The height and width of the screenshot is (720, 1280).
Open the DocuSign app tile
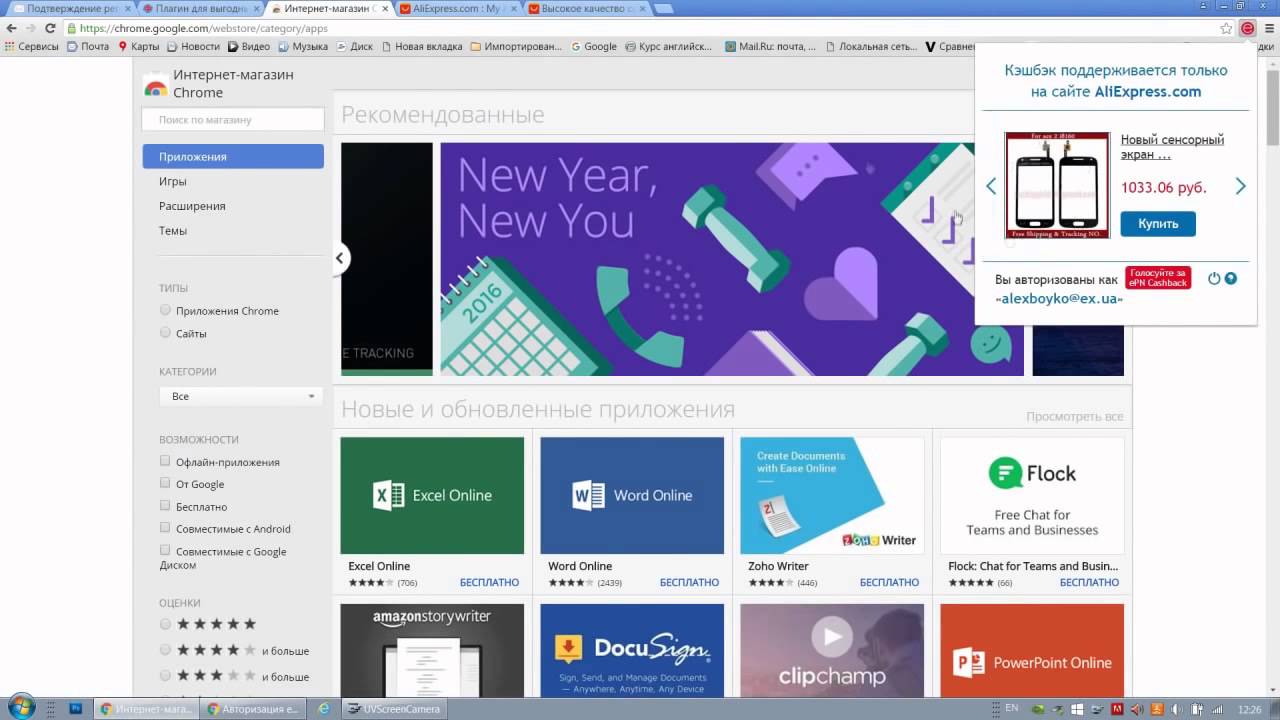pyautogui.click(x=632, y=650)
